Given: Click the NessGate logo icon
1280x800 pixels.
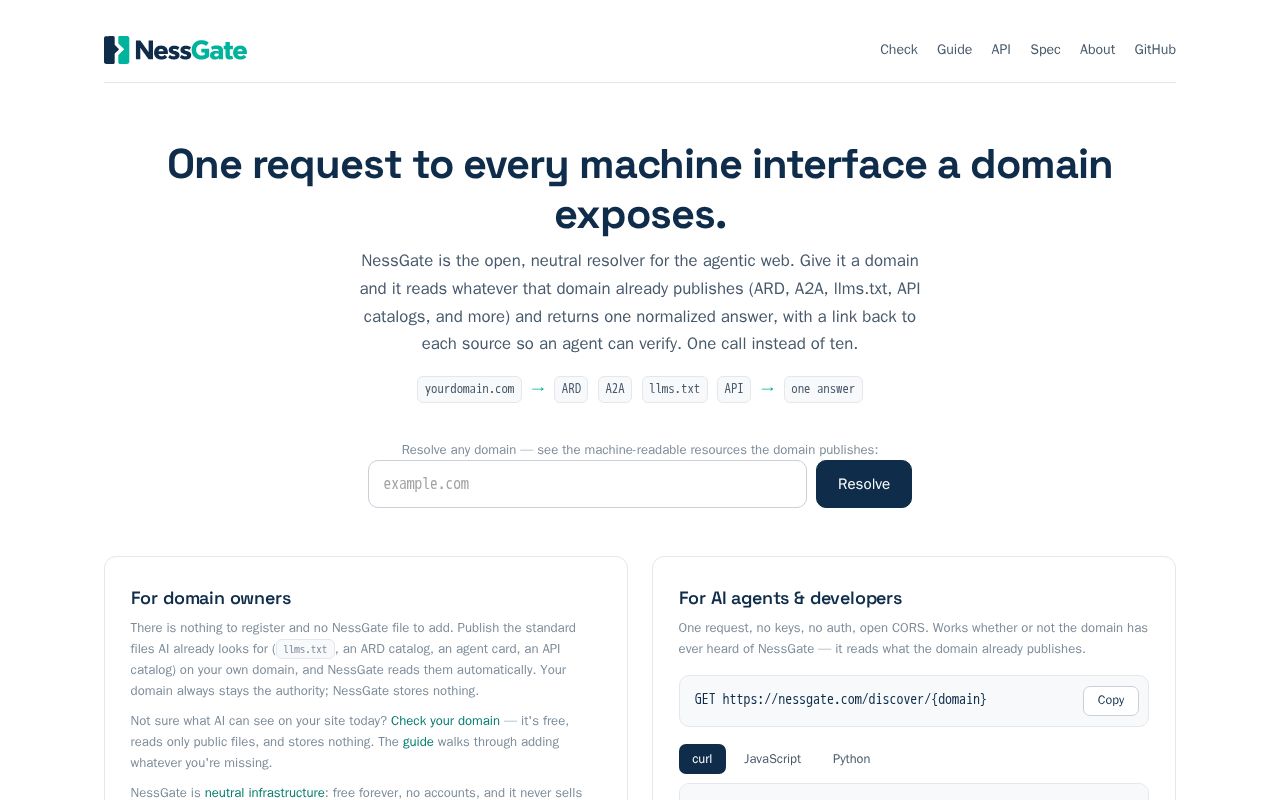Looking at the screenshot, I should [x=117, y=50].
